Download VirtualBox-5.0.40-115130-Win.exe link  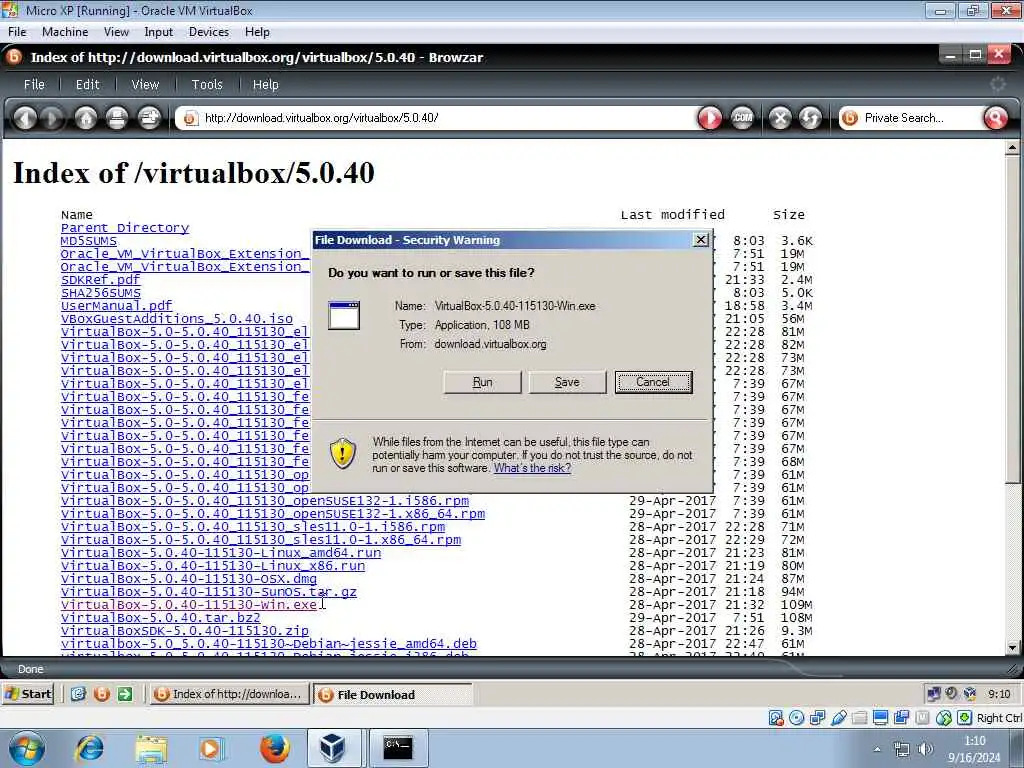tap(189, 605)
